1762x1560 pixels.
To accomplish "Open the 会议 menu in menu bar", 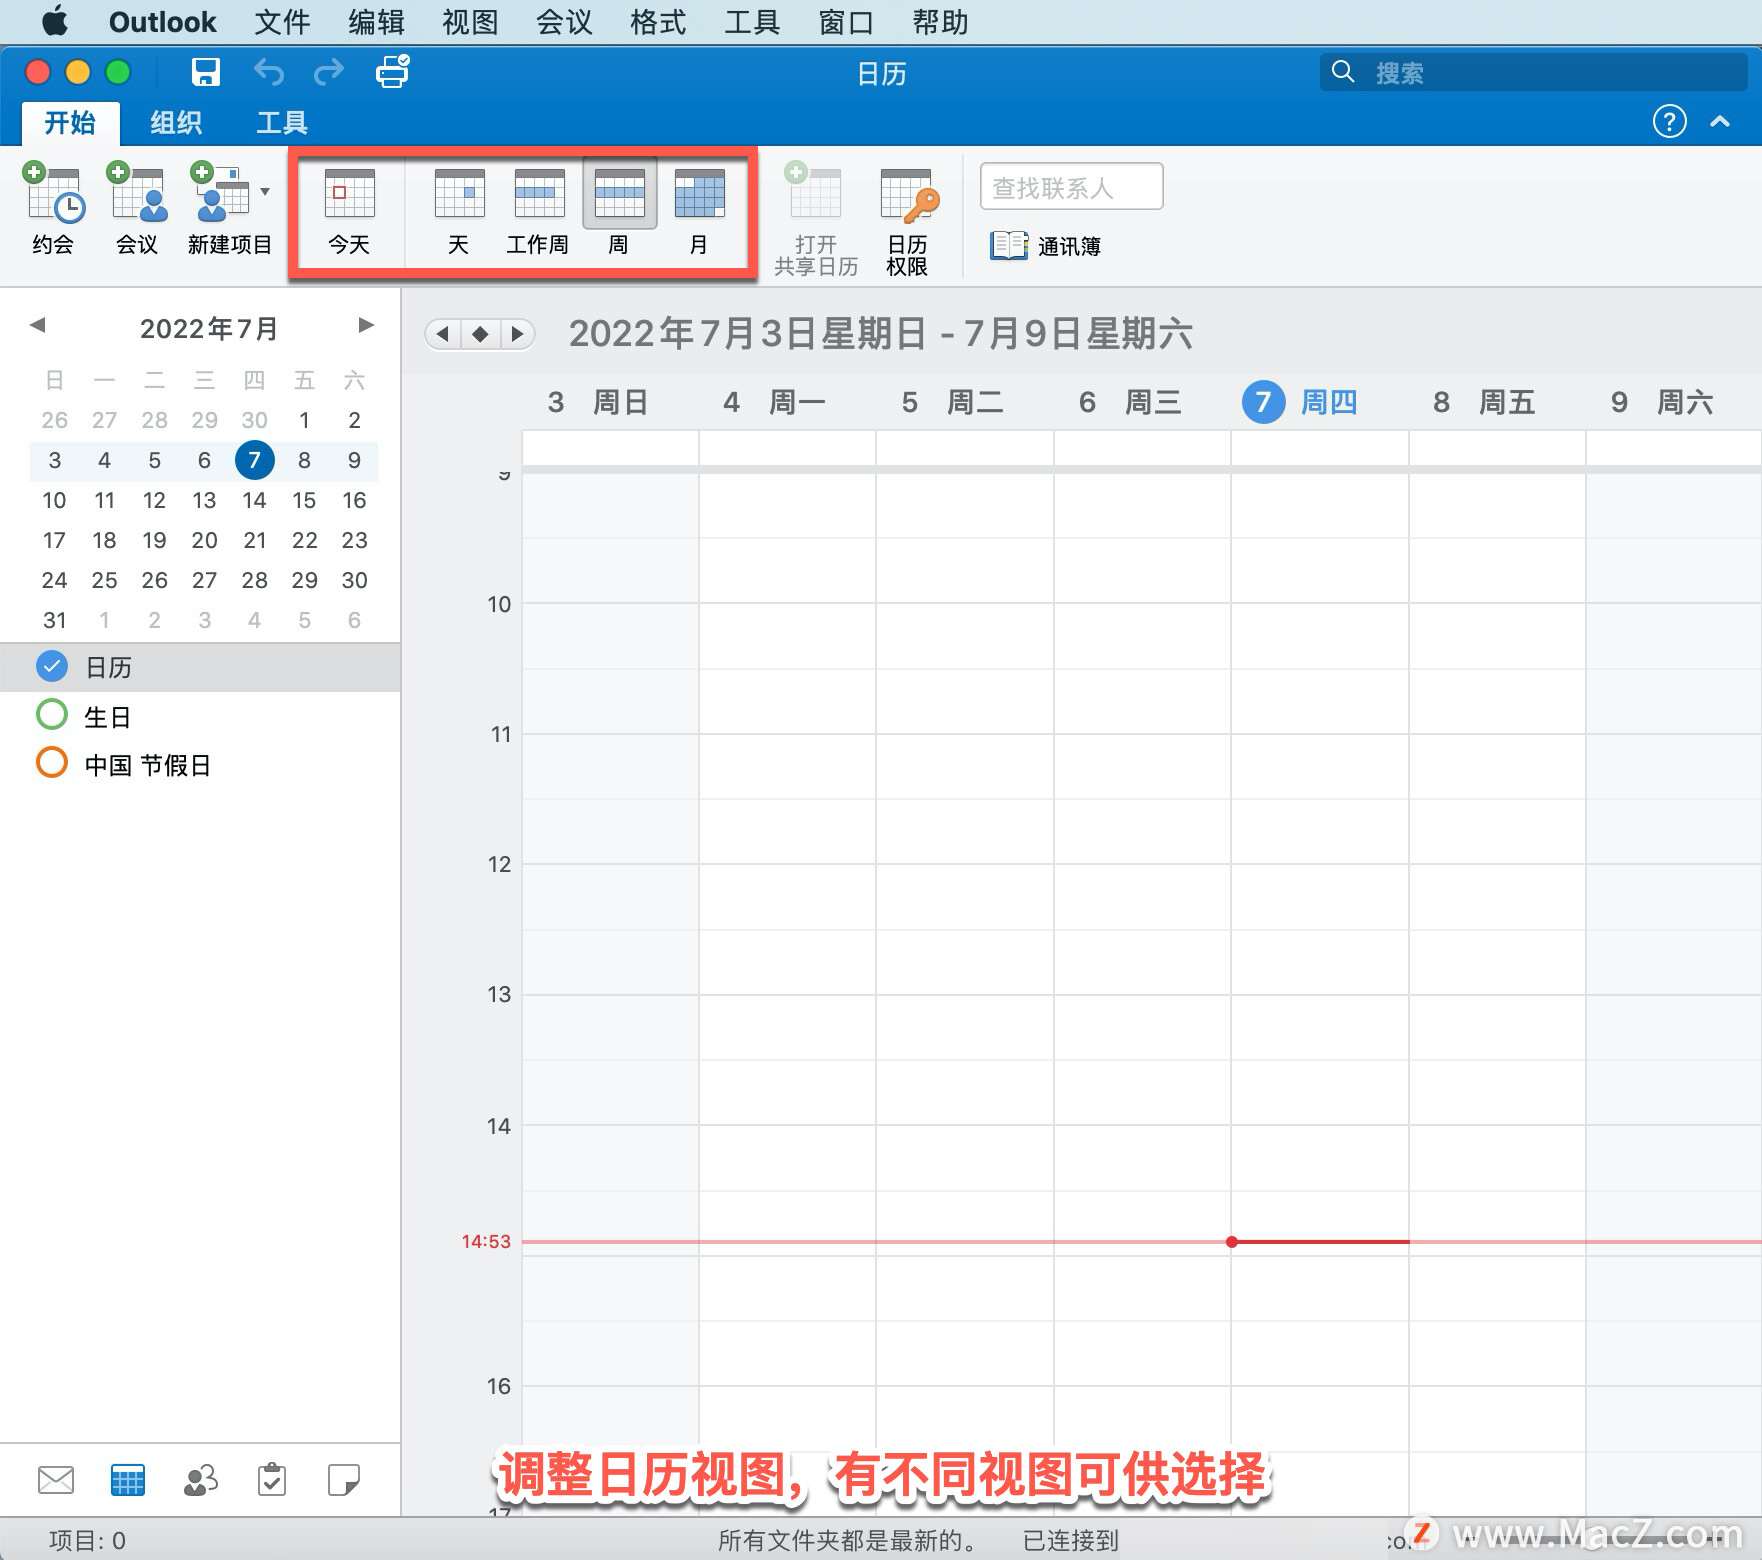I will 564,22.
